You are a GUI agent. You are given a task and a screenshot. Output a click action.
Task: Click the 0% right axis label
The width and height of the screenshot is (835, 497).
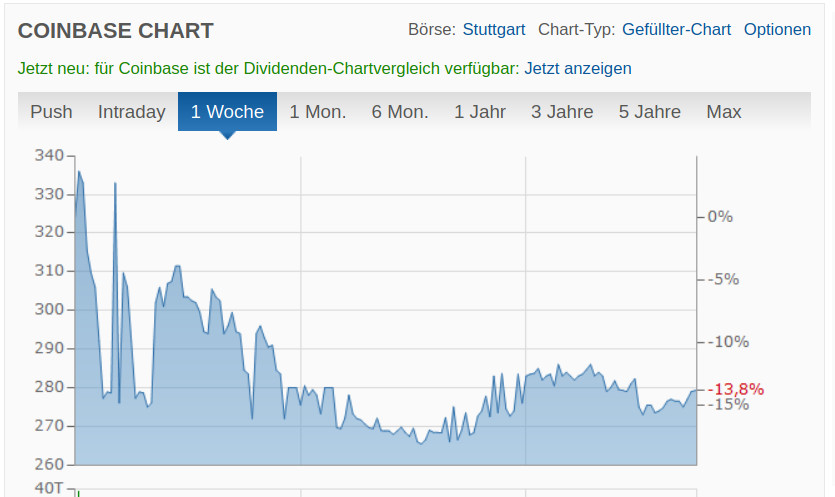point(720,217)
